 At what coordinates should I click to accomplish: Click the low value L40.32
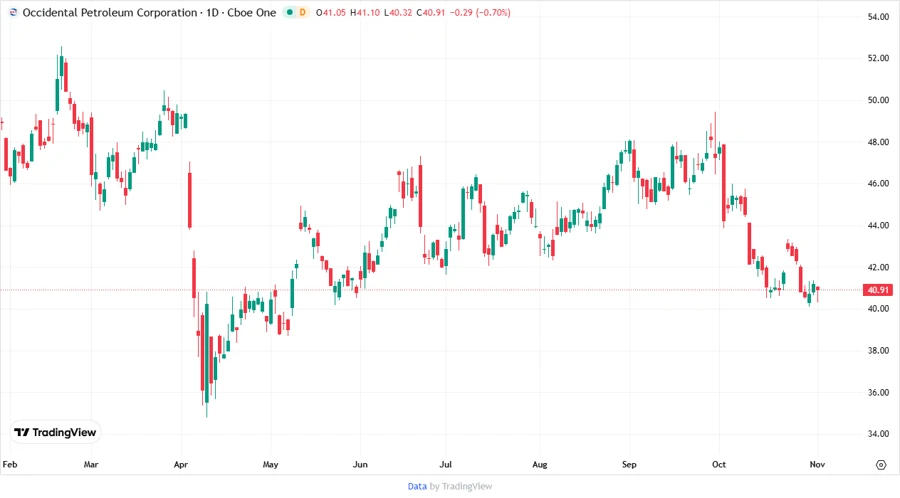[398, 12]
